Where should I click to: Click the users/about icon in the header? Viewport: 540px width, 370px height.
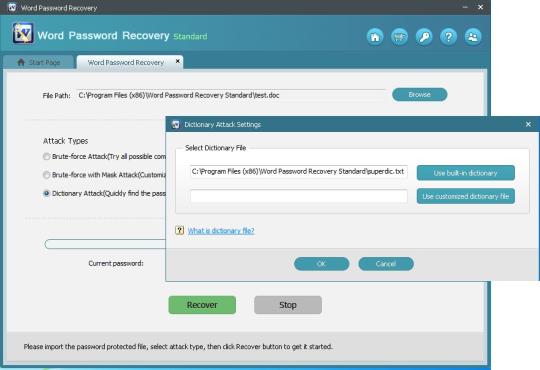tap(473, 37)
